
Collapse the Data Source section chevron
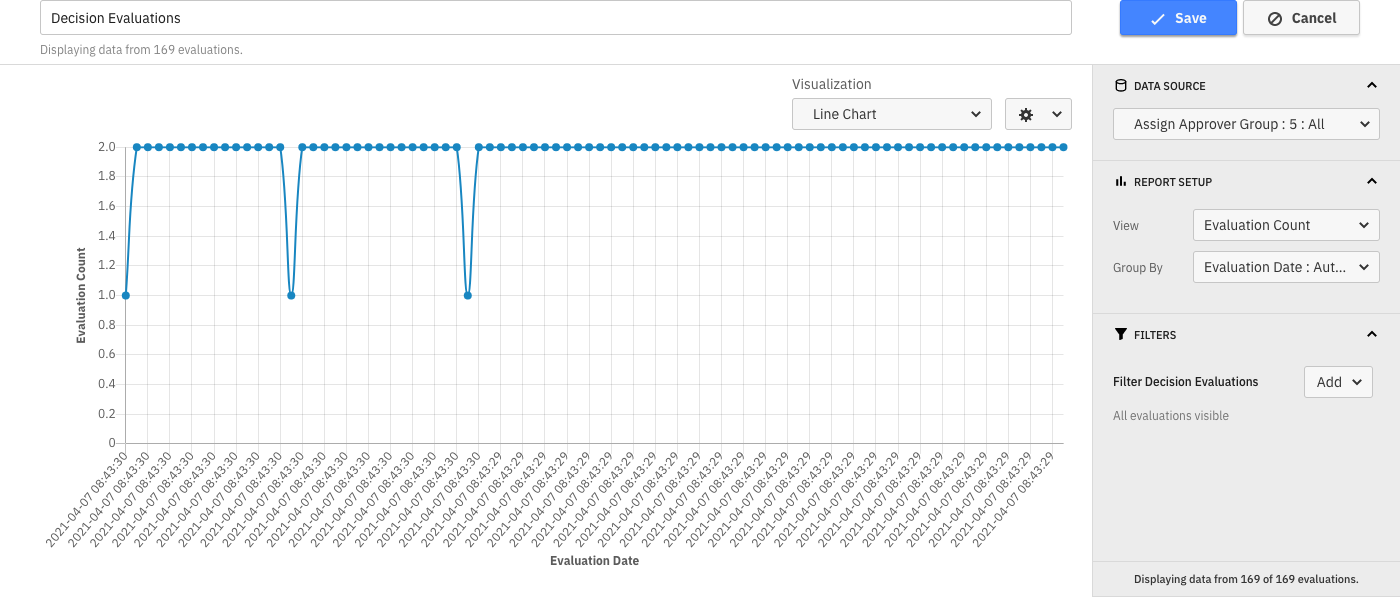1371,86
